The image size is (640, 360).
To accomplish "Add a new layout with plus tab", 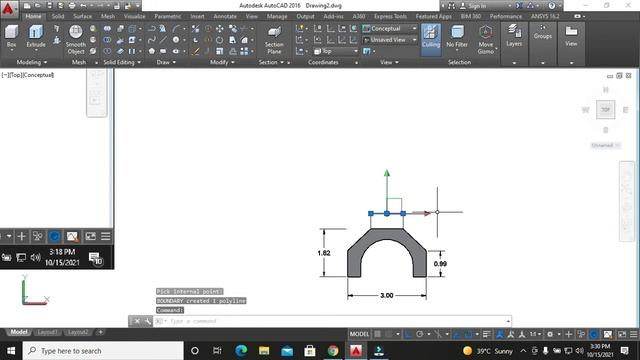I will point(100,332).
